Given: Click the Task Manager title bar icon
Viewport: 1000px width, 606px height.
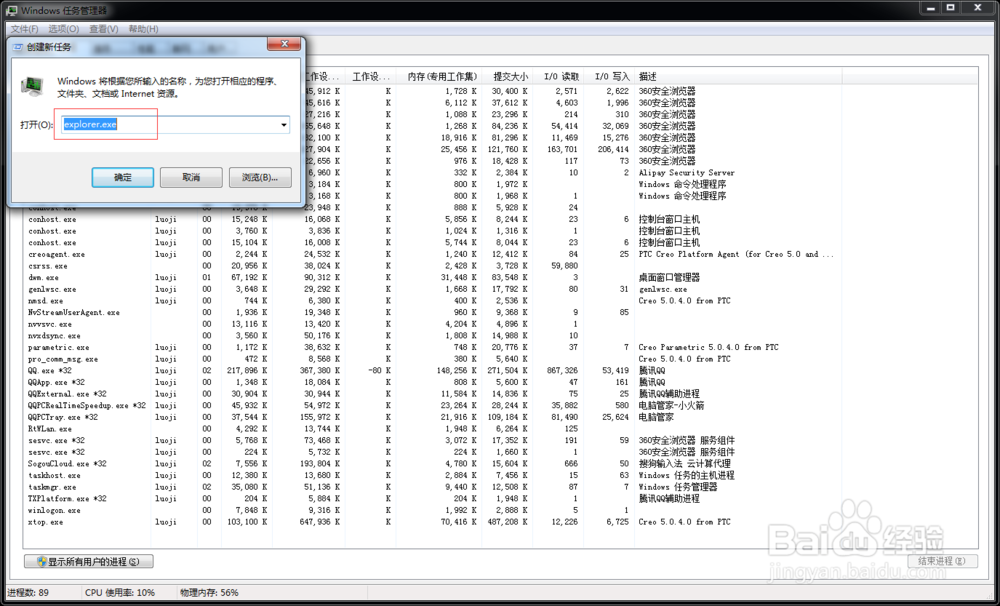Looking at the screenshot, I should tap(11, 10).
